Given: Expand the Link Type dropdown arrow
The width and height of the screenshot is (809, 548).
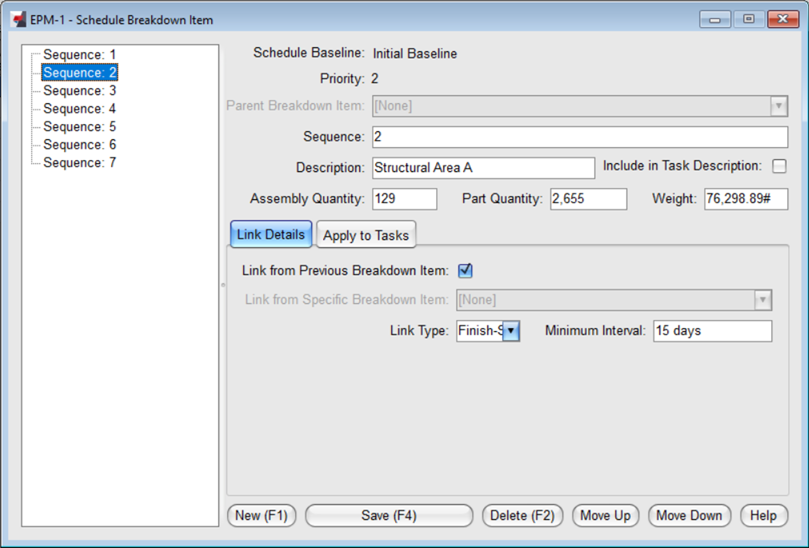Looking at the screenshot, I should (x=510, y=331).
